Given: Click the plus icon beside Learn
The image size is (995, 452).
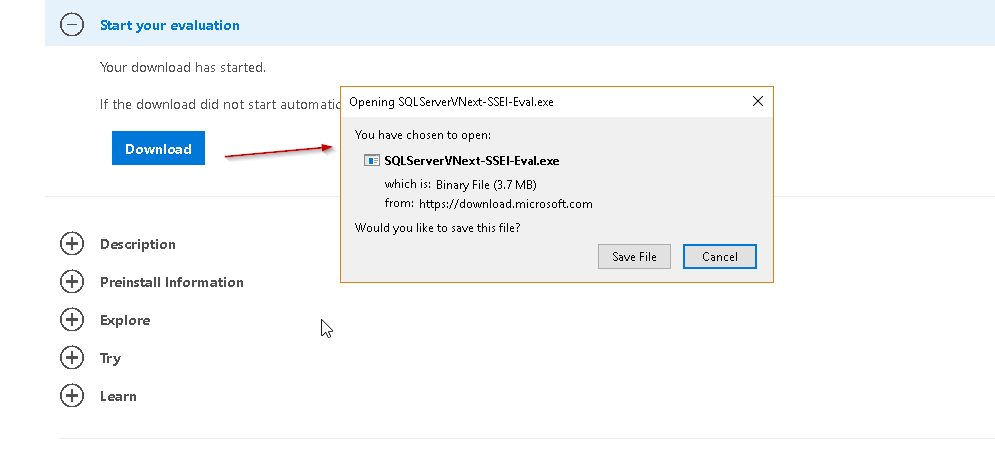Looking at the screenshot, I should click(72, 396).
